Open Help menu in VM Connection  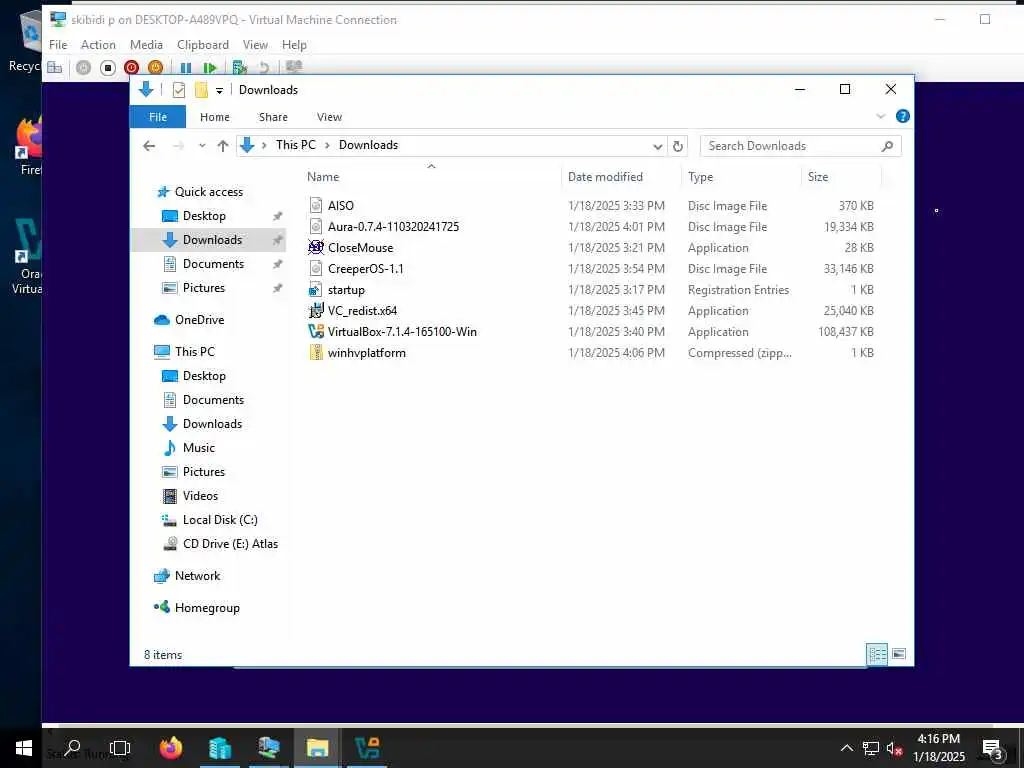[x=294, y=44]
